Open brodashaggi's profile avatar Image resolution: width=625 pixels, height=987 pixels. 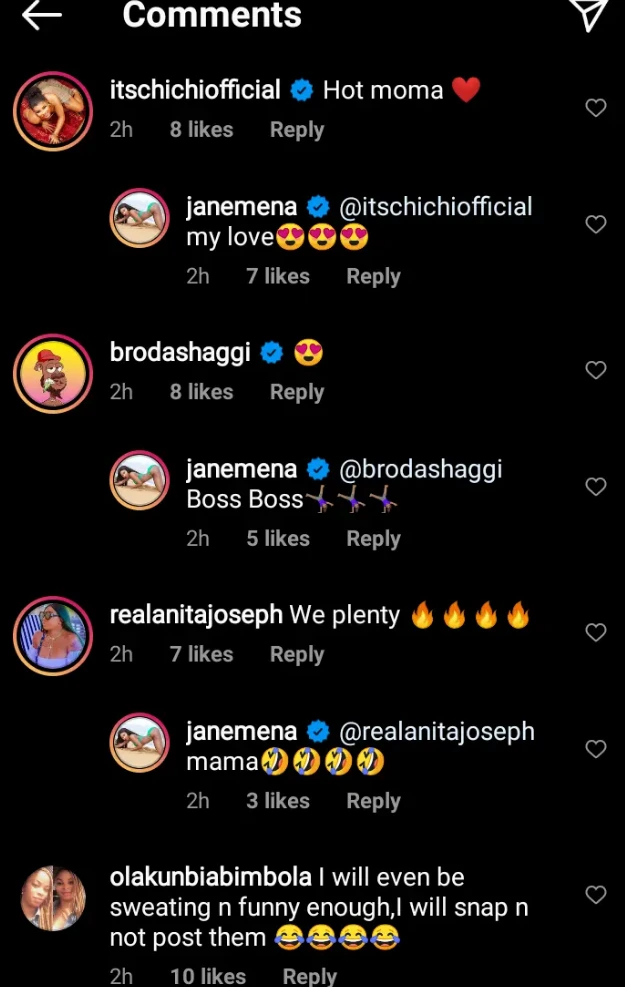(x=52, y=373)
